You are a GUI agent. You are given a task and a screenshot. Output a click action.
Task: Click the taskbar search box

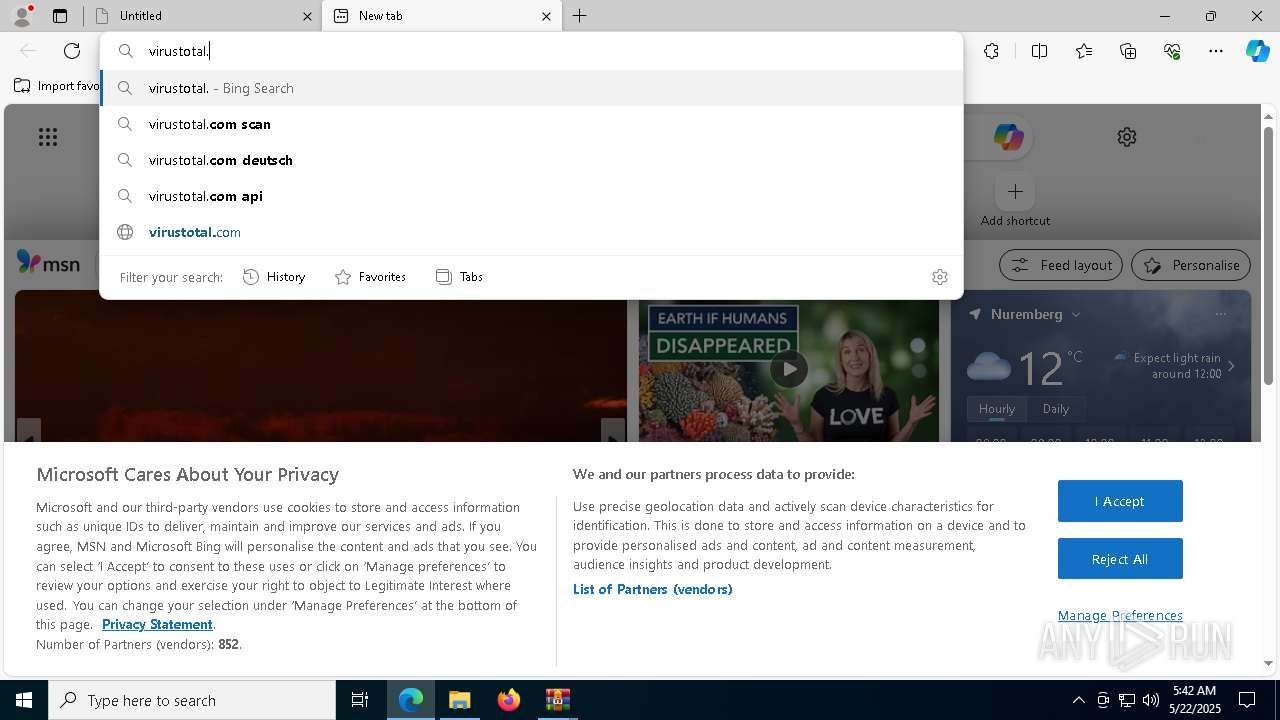click(192, 700)
